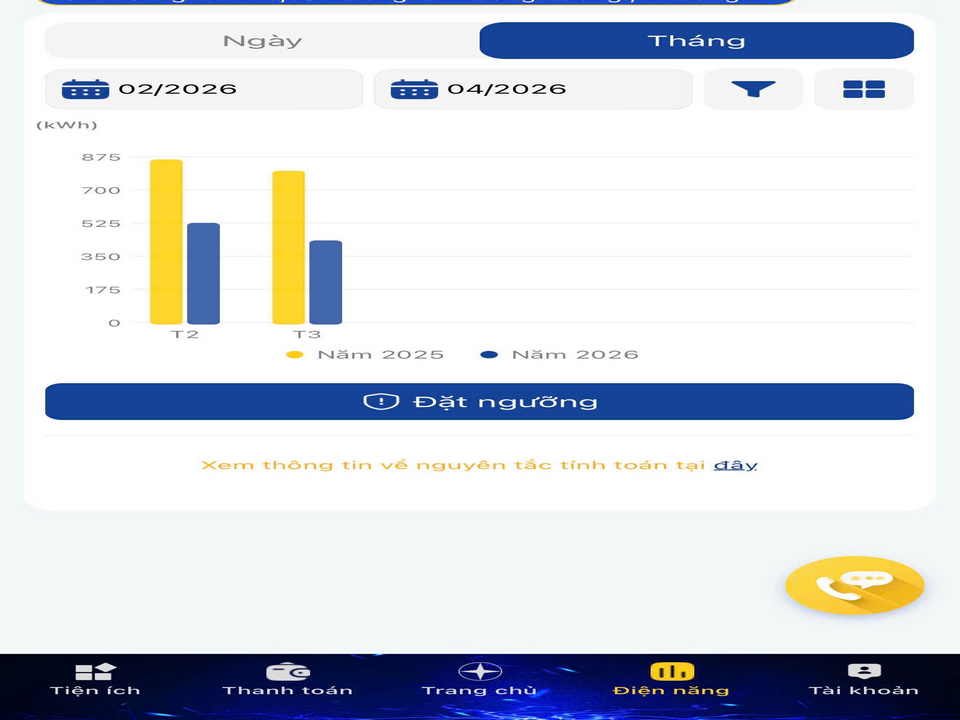This screenshot has height=720, width=960.
Task: Tap the floating phone support chat icon
Action: pos(854,585)
